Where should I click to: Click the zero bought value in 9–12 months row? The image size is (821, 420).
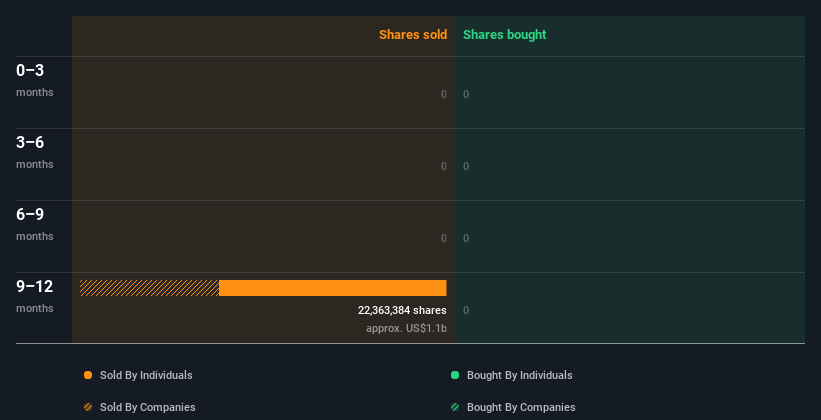coord(466,310)
